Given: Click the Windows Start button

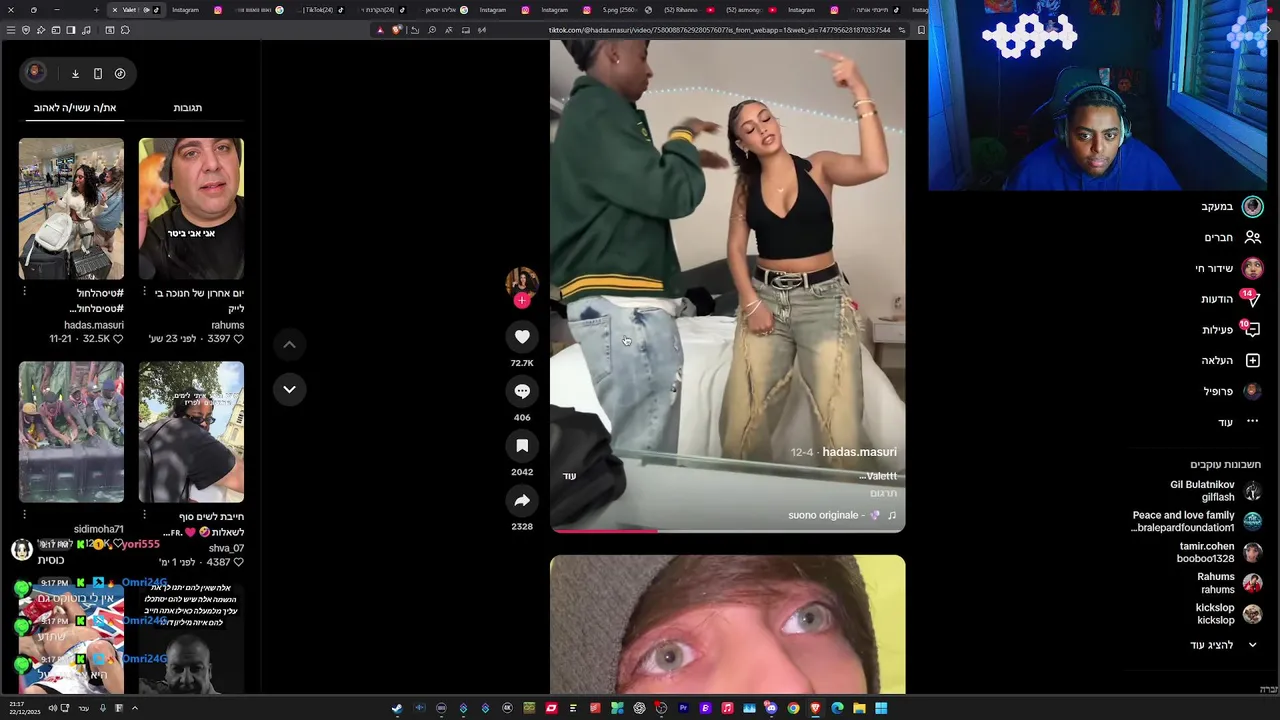Looking at the screenshot, I should coord(881,708).
